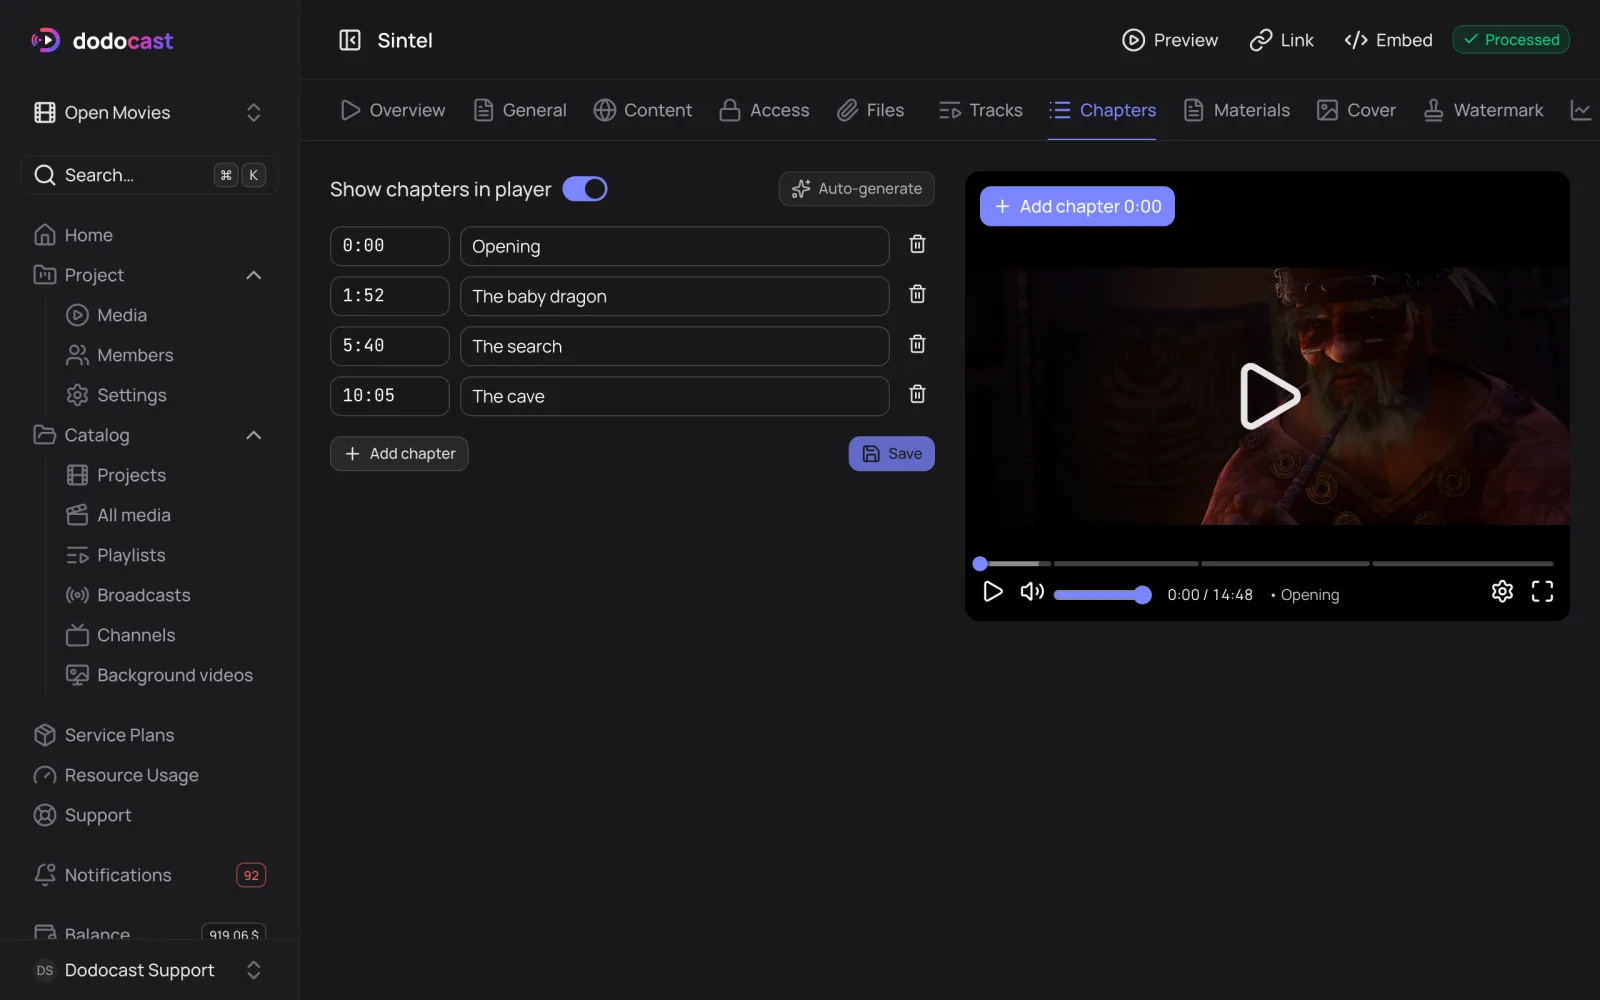The width and height of the screenshot is (1600, 1000).
Task: Edit The baby dragon title field
Action: [x=675, y=296]
